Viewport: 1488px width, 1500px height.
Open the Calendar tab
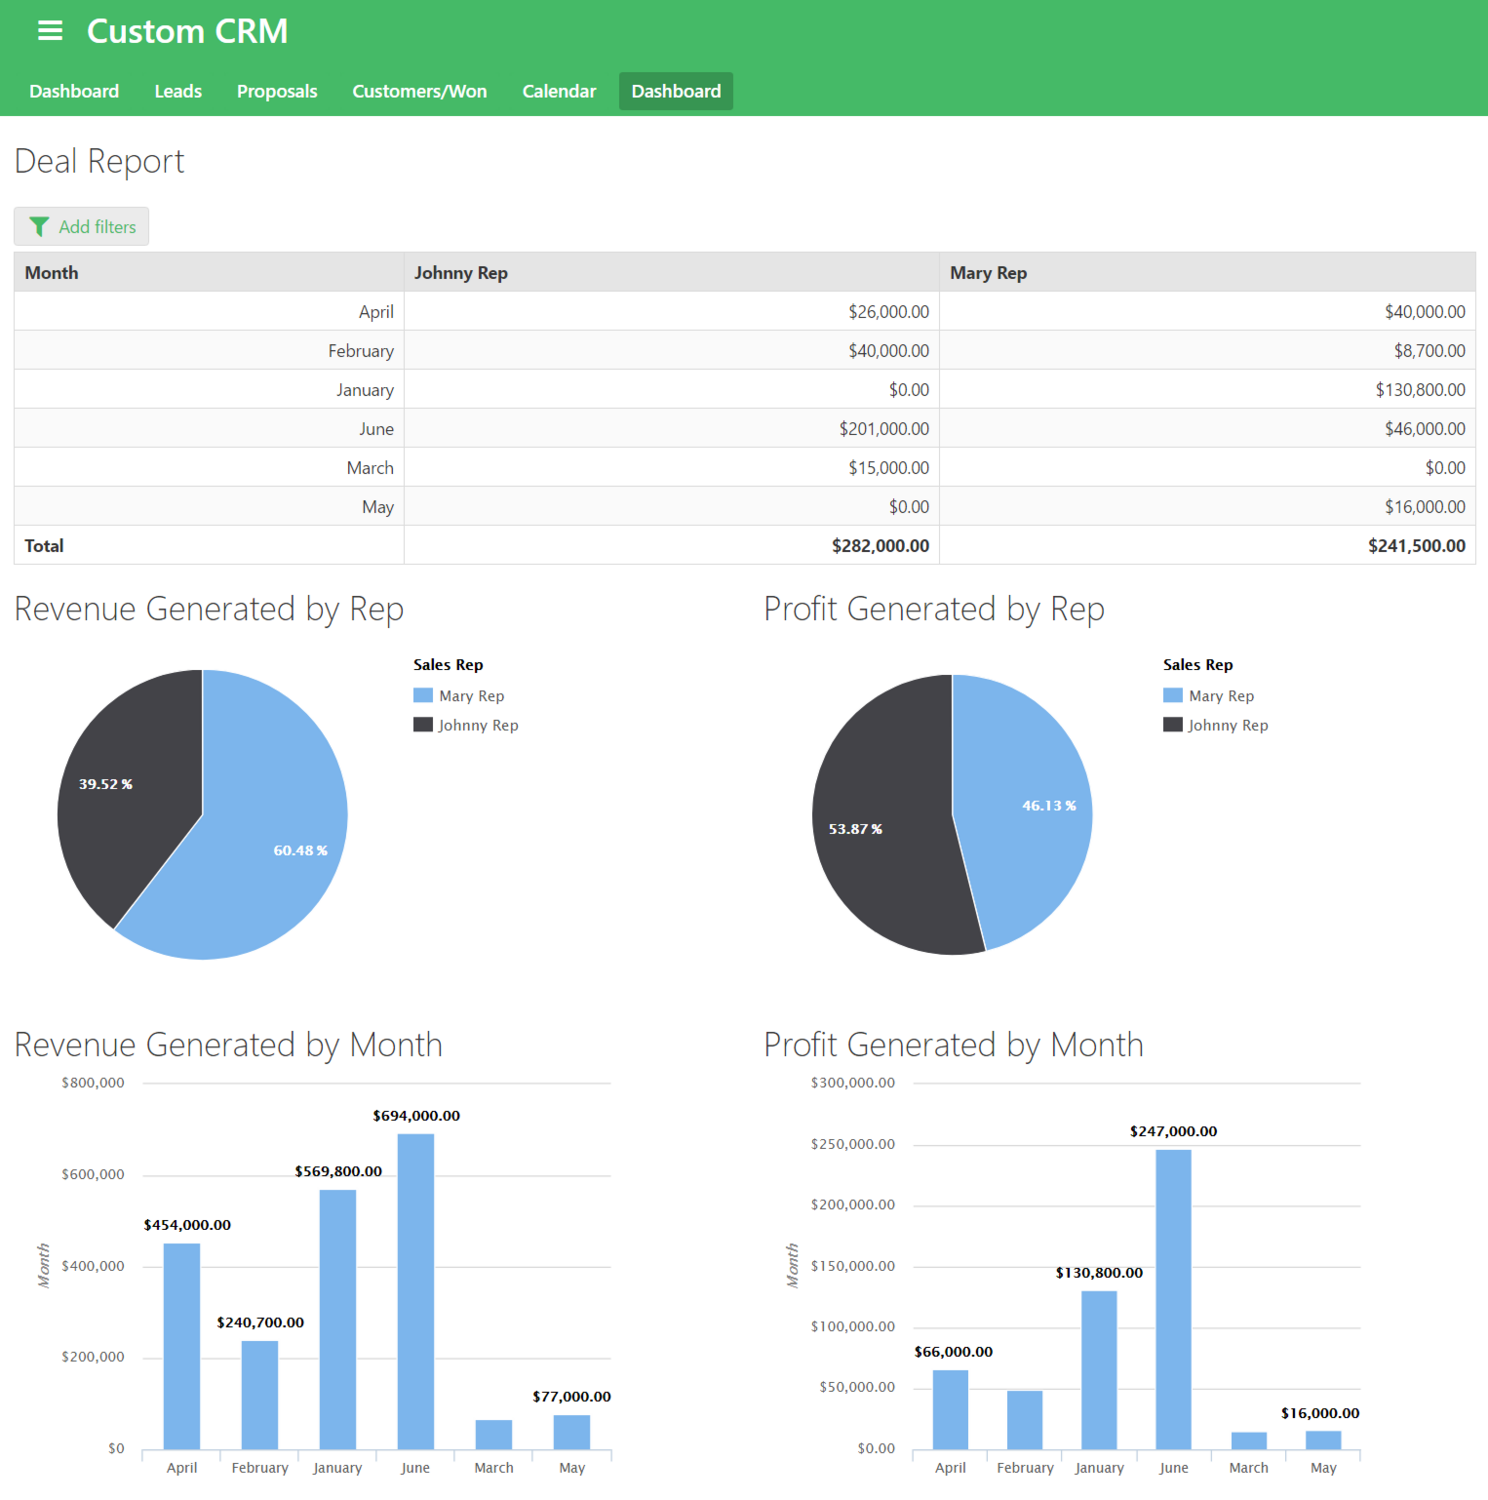click(x=558, y=91)
